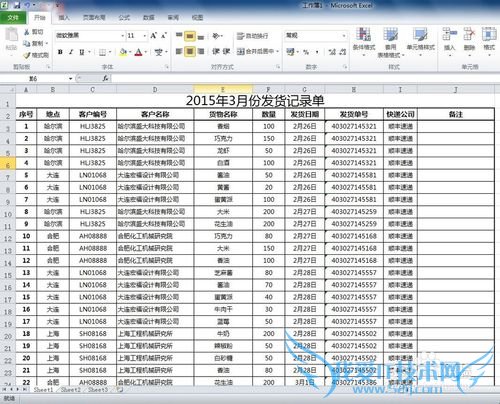Click increase decimal icon

click(x=332, y=52)
